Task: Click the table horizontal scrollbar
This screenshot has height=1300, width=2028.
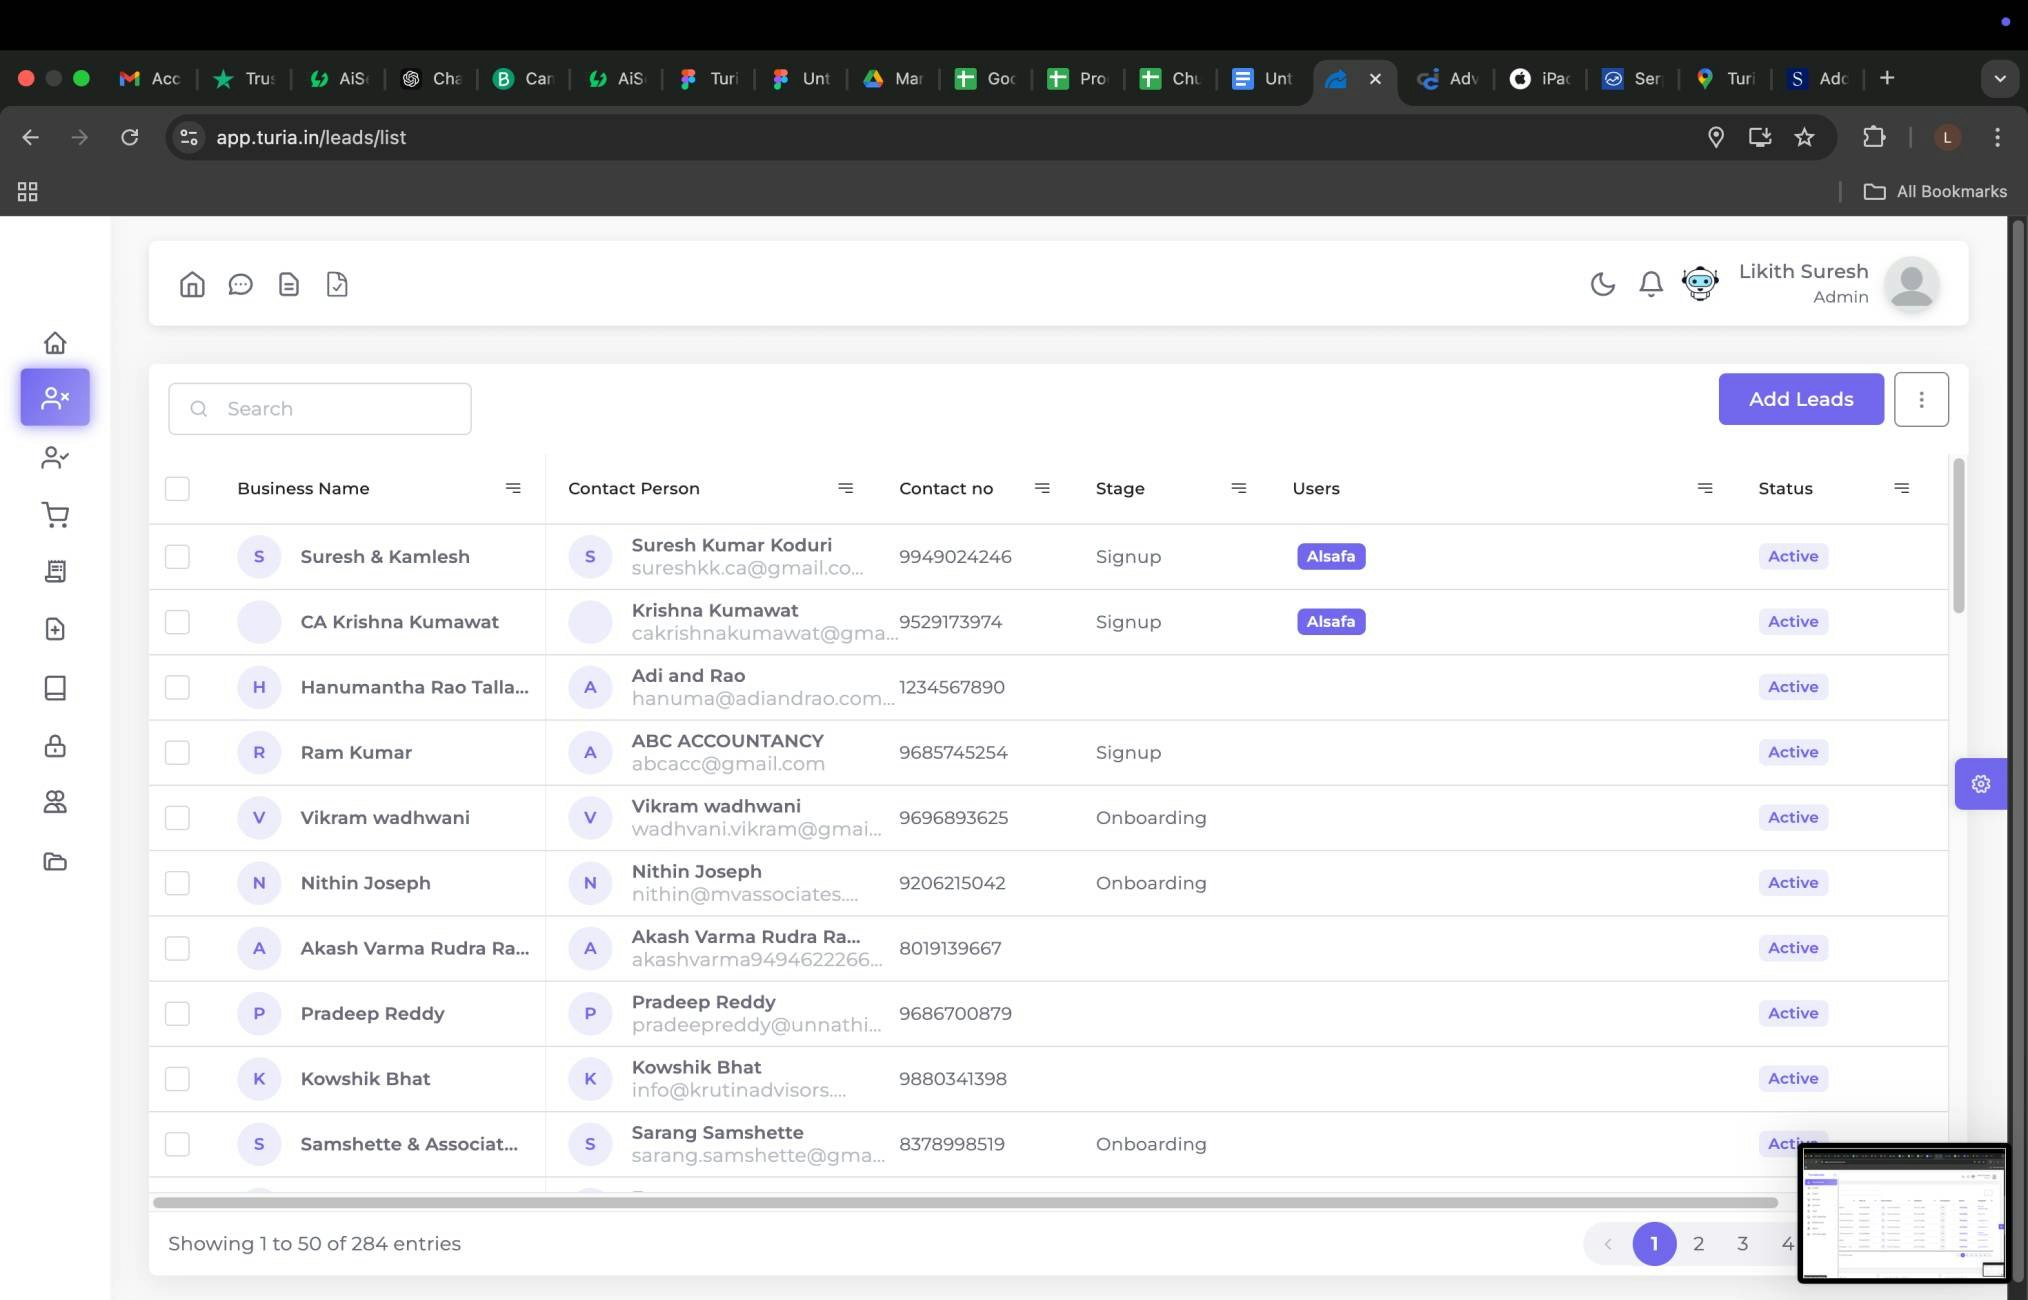Action: pos(964,1202)
